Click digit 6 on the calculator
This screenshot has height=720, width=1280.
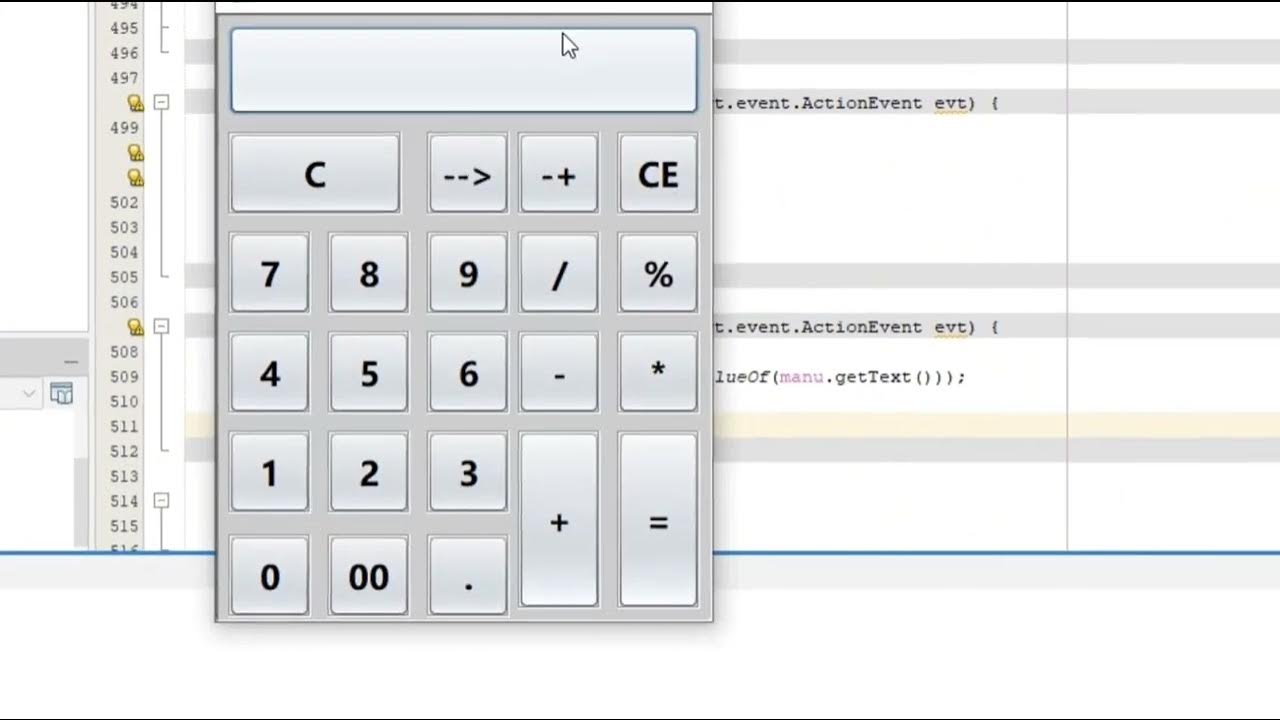pos(468,372)
